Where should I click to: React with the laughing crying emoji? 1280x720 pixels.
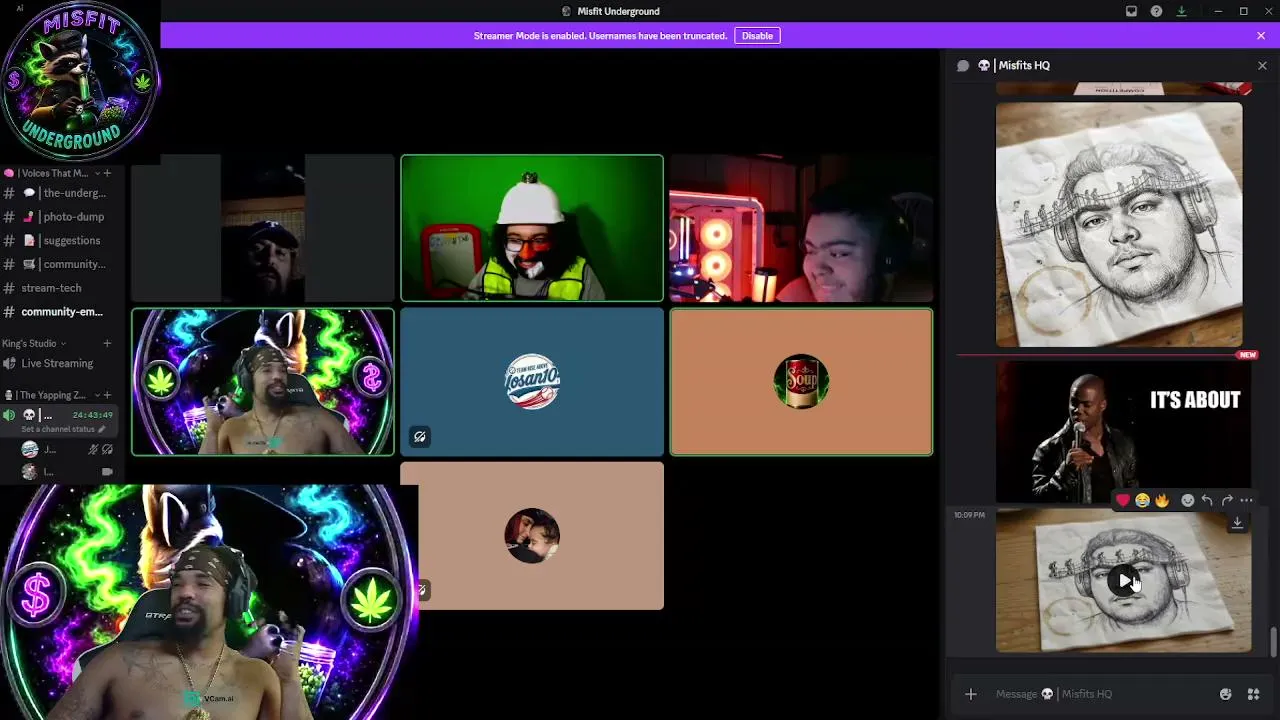(x=1142, y=500)
